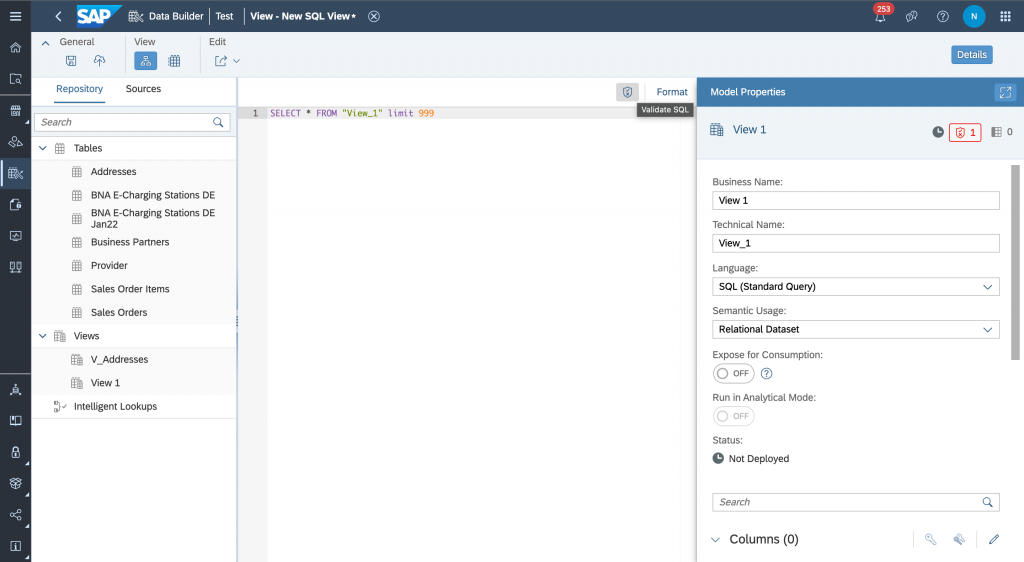The height and width of the screenshot is (562, 1024).
Task: Switch to graphical diagram view icon
Action: click(146, 61)
